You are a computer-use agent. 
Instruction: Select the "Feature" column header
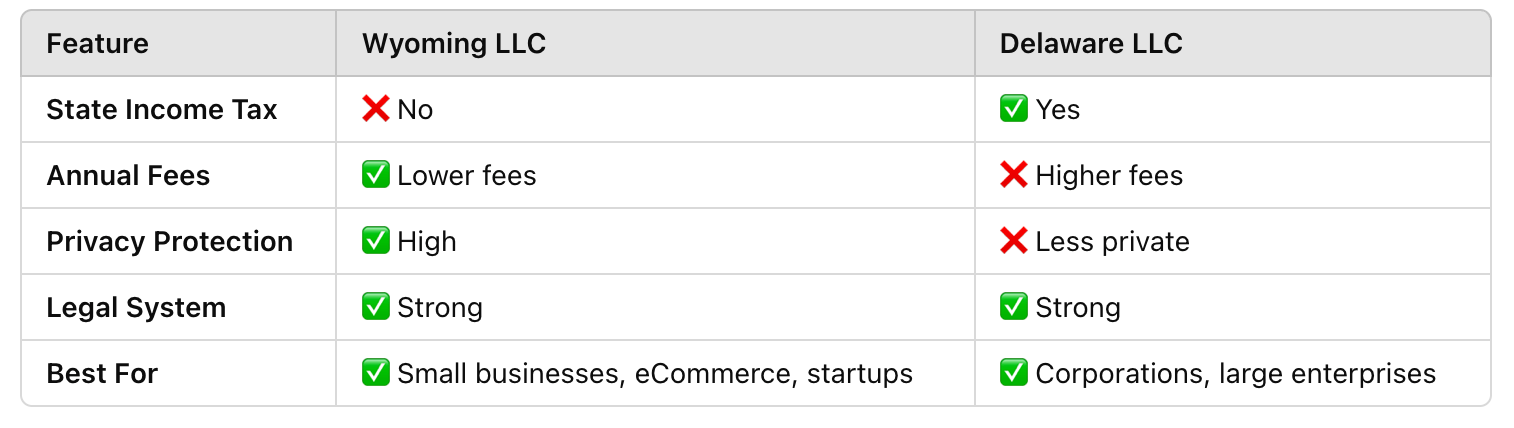98,44
